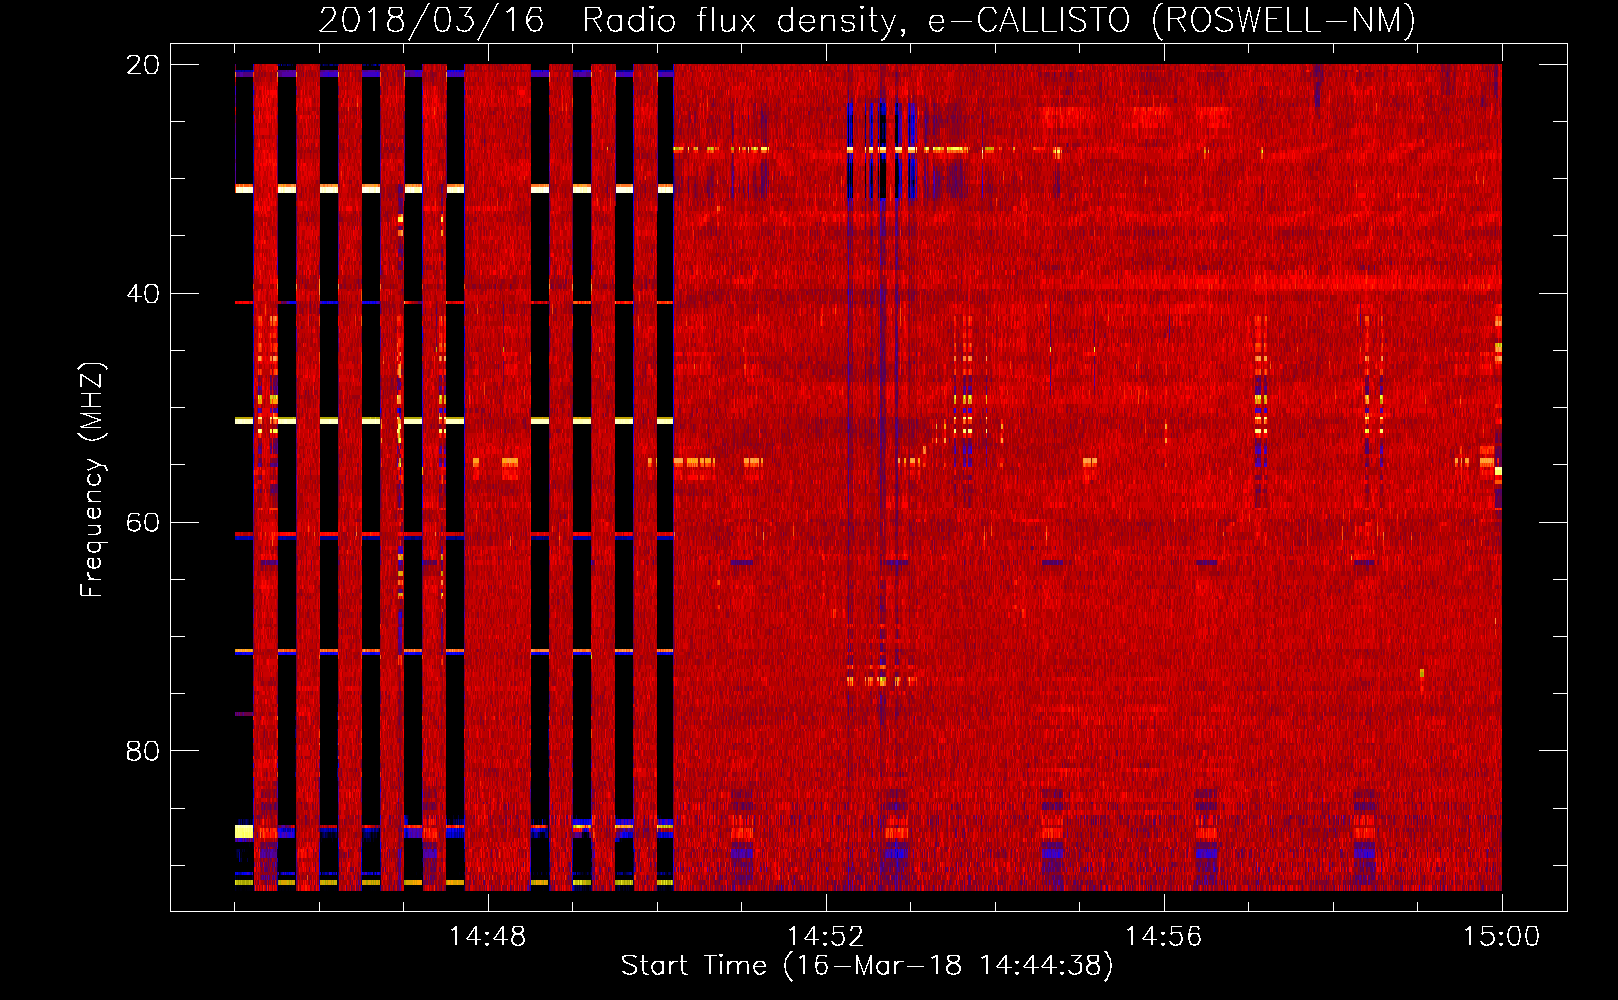Click the '14:56' time tick label

tap(1163, 937)
